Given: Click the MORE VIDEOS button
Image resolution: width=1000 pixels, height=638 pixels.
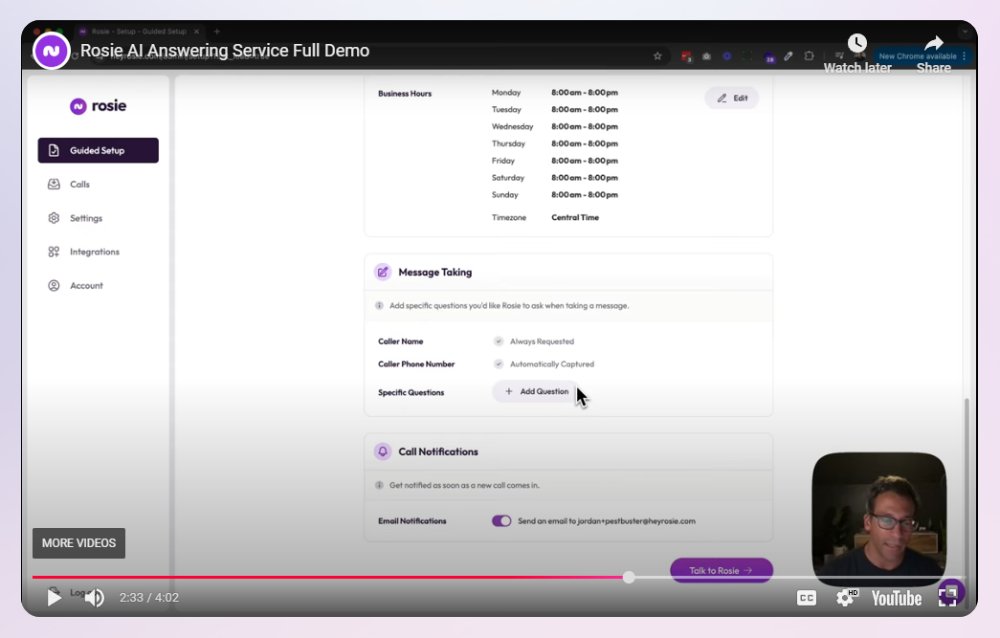Looking at the screenshot, I should click(79, 543).
